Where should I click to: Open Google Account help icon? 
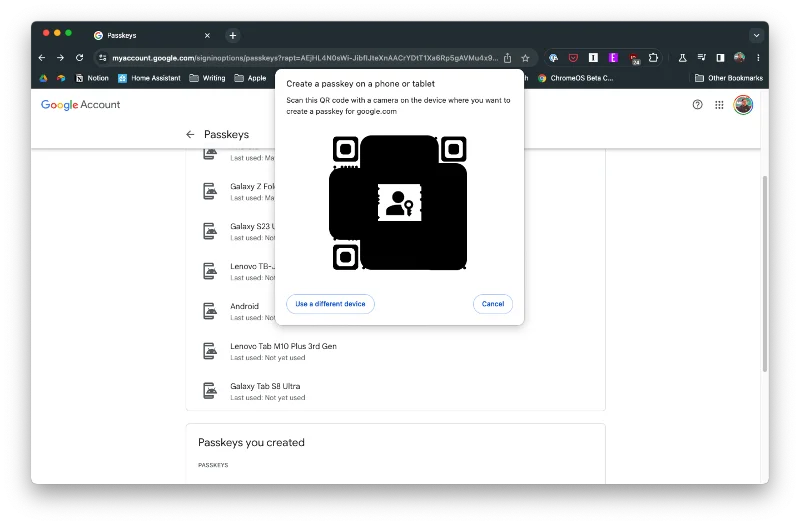(697, 105)
